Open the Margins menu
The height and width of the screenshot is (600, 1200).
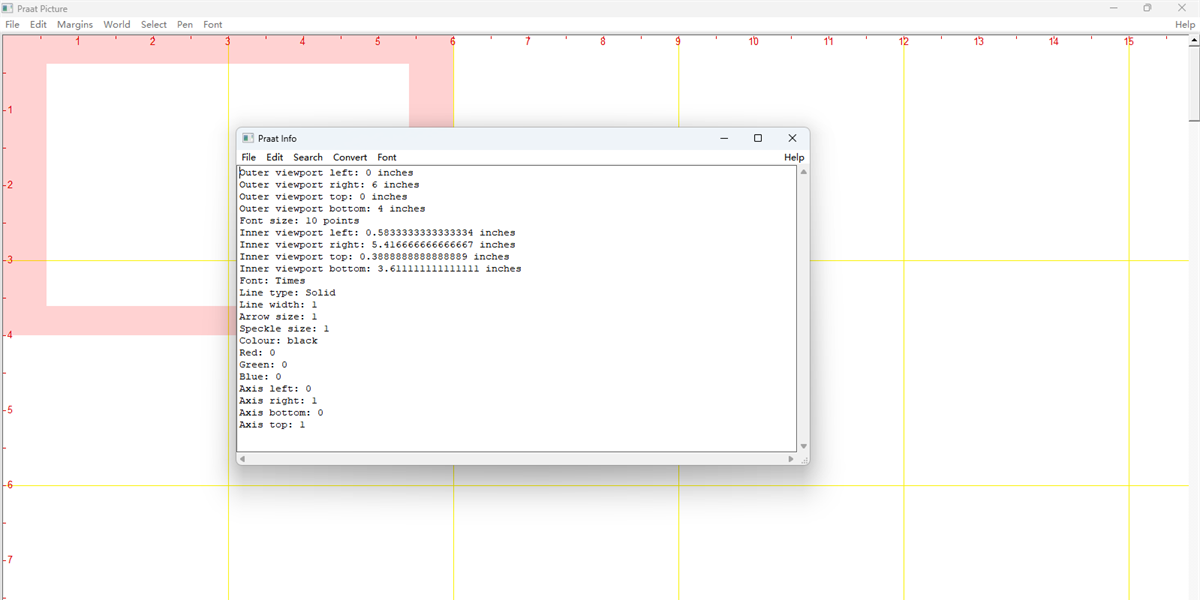(x=74, y=24)
